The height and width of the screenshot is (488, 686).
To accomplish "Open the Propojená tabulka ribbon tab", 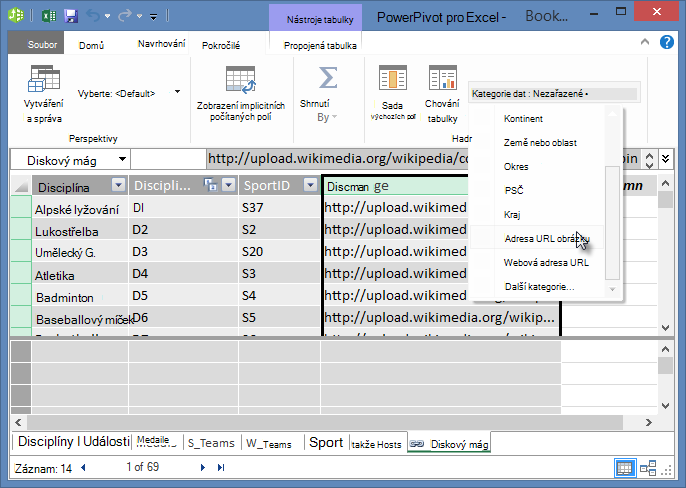I will [x=320, y=45].
